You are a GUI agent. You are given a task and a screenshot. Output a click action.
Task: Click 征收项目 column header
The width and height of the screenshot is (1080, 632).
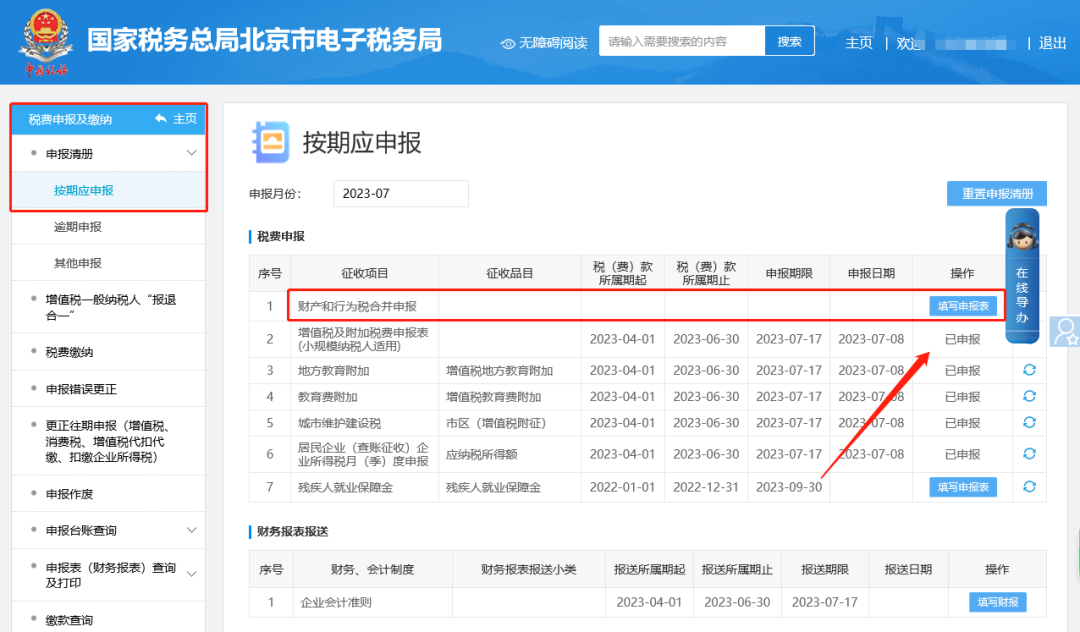coord(364,273)
